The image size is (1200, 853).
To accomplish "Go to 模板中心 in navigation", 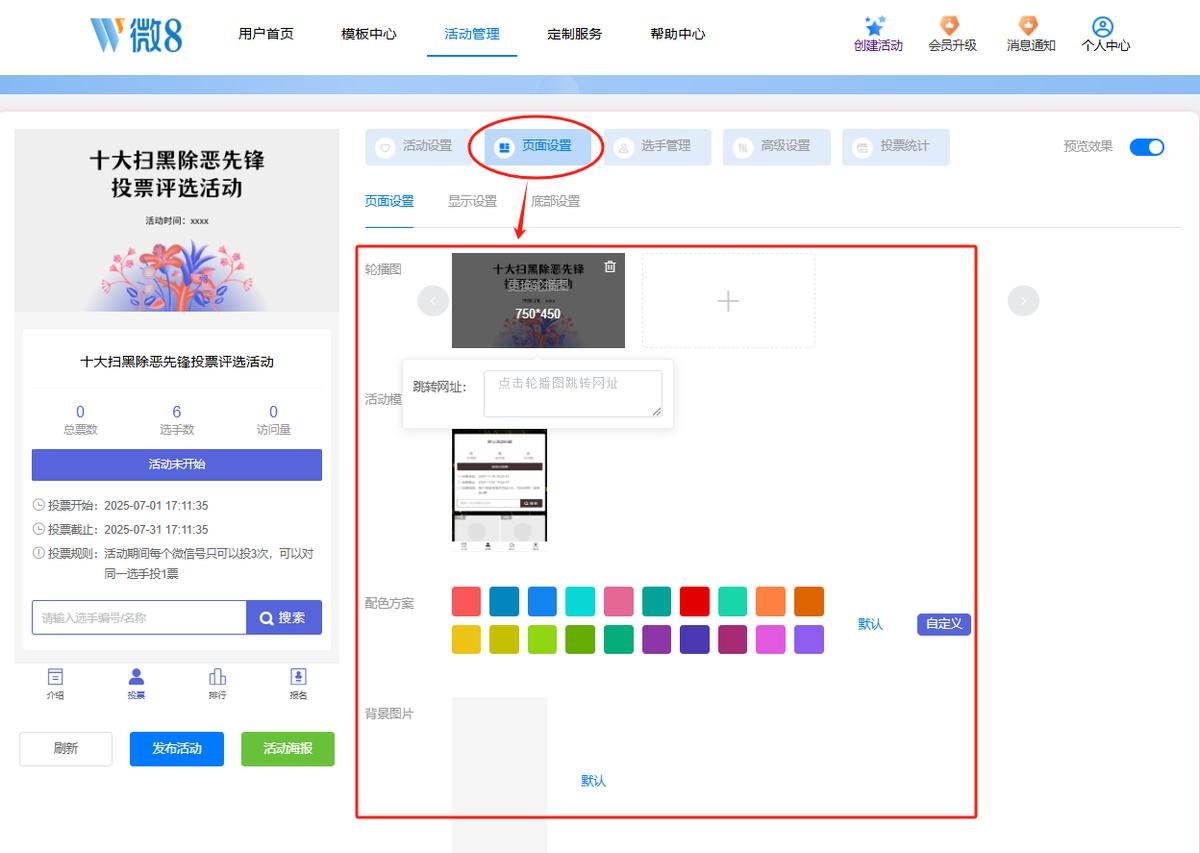I will click(369, 34).
